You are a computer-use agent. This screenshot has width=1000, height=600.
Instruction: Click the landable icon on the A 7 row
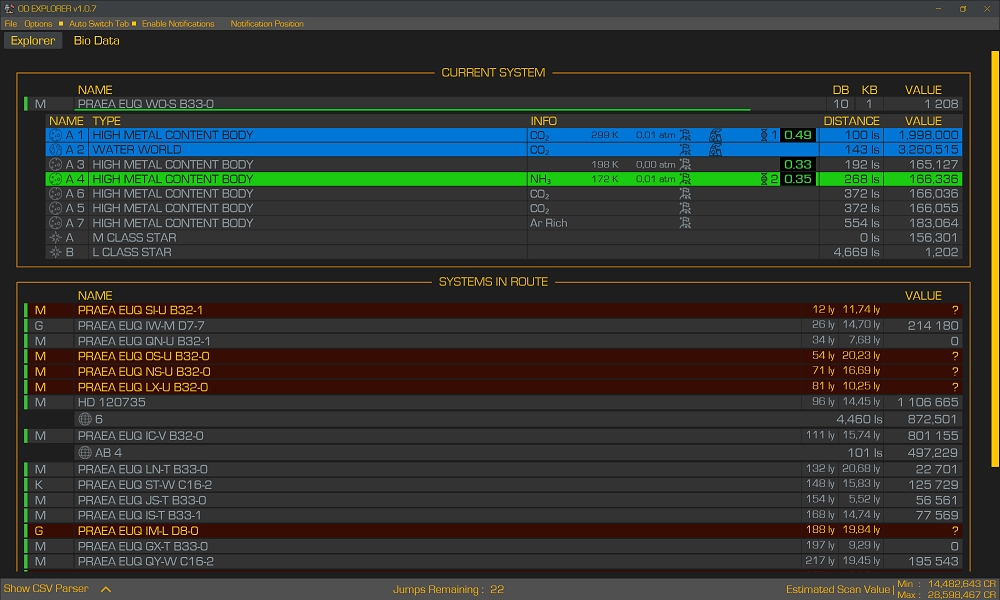click(685, 223)
